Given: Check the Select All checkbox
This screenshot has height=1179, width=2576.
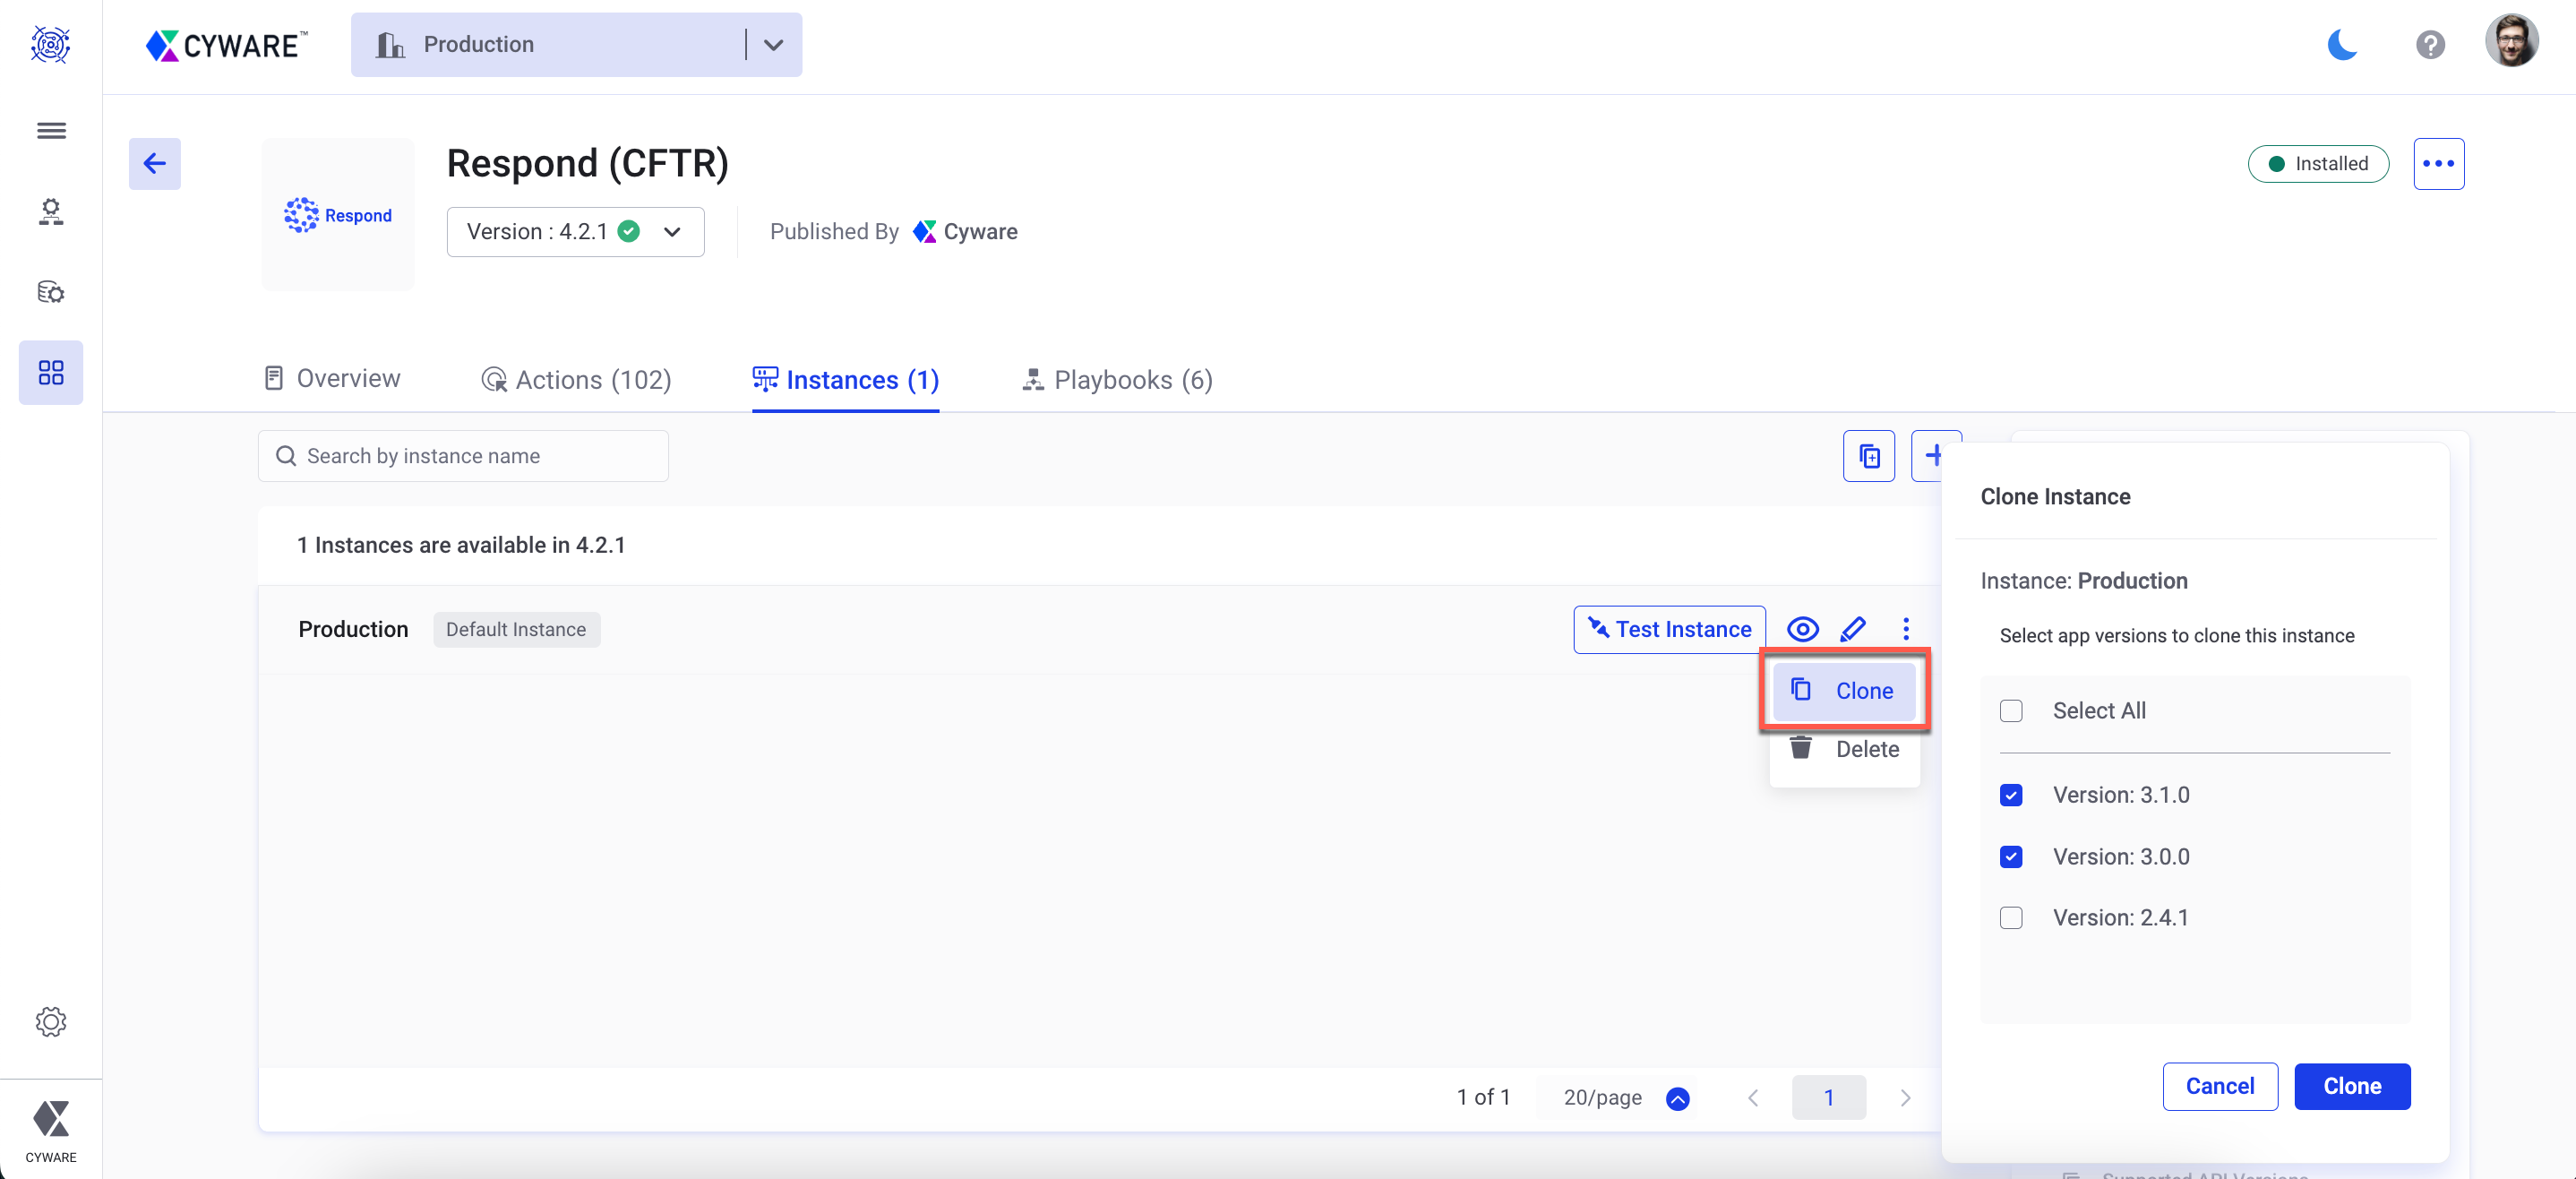Looking at the screenshot, I should (x=2011, y=711).
